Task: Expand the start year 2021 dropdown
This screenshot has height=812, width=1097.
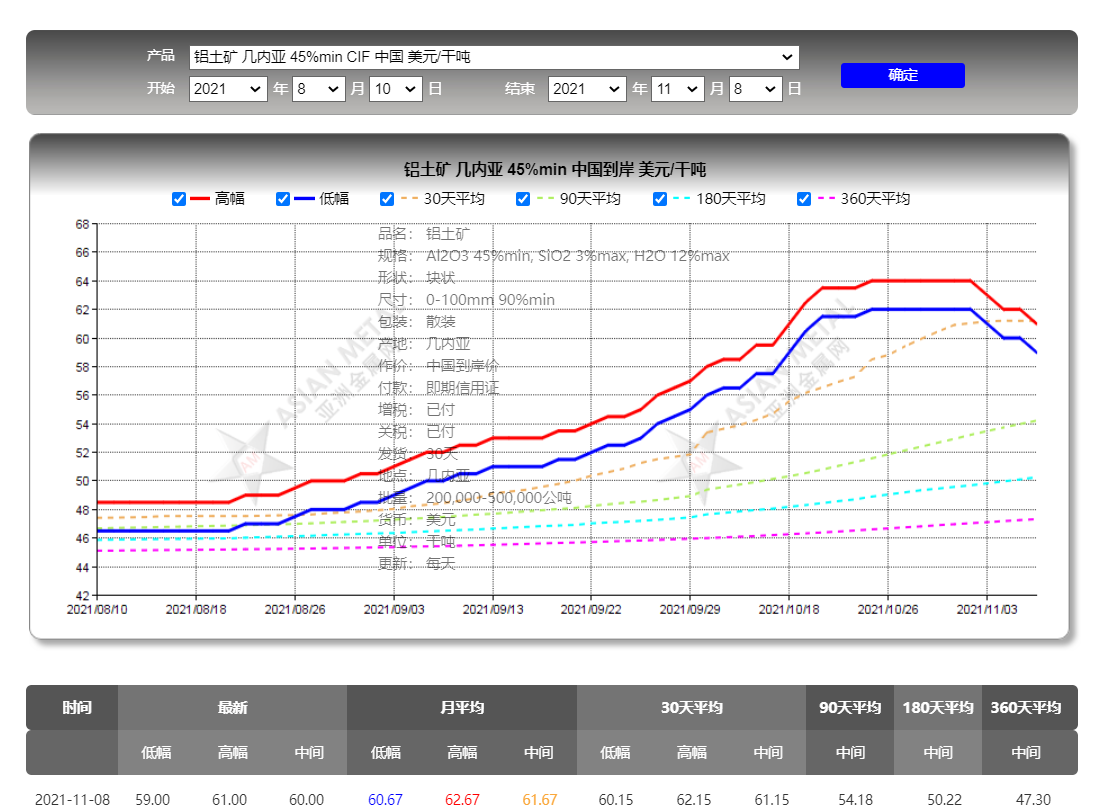Action: 228,89
